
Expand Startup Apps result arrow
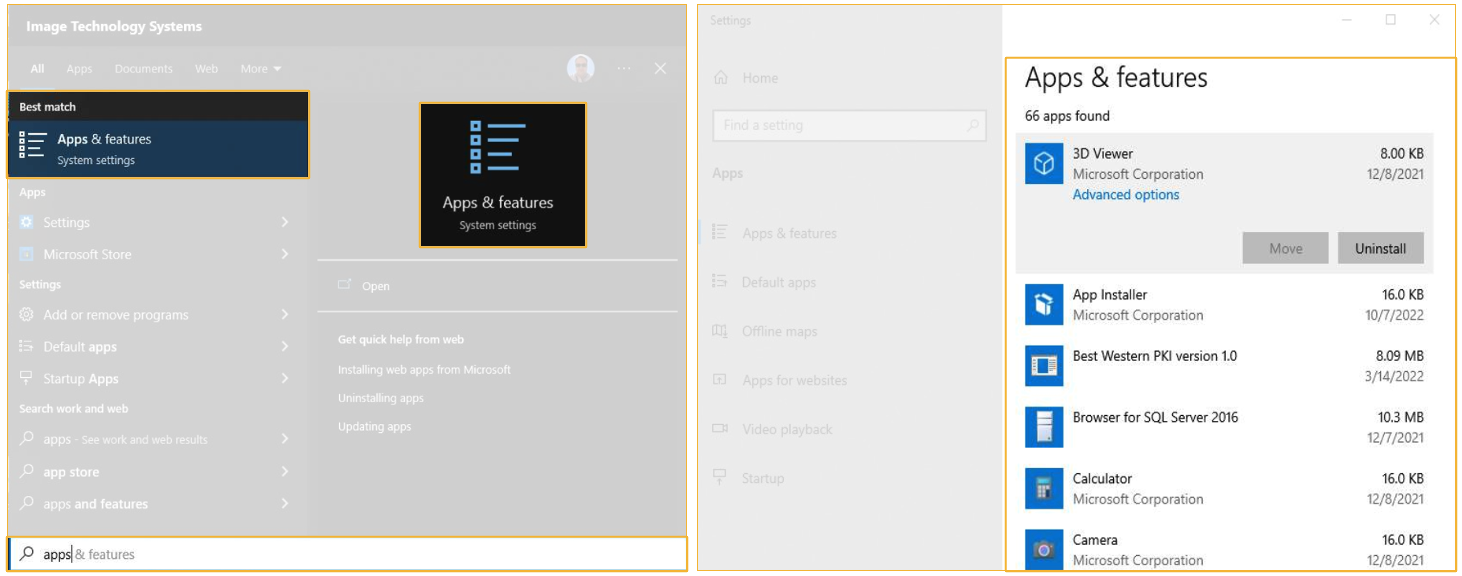pos(285,379)
